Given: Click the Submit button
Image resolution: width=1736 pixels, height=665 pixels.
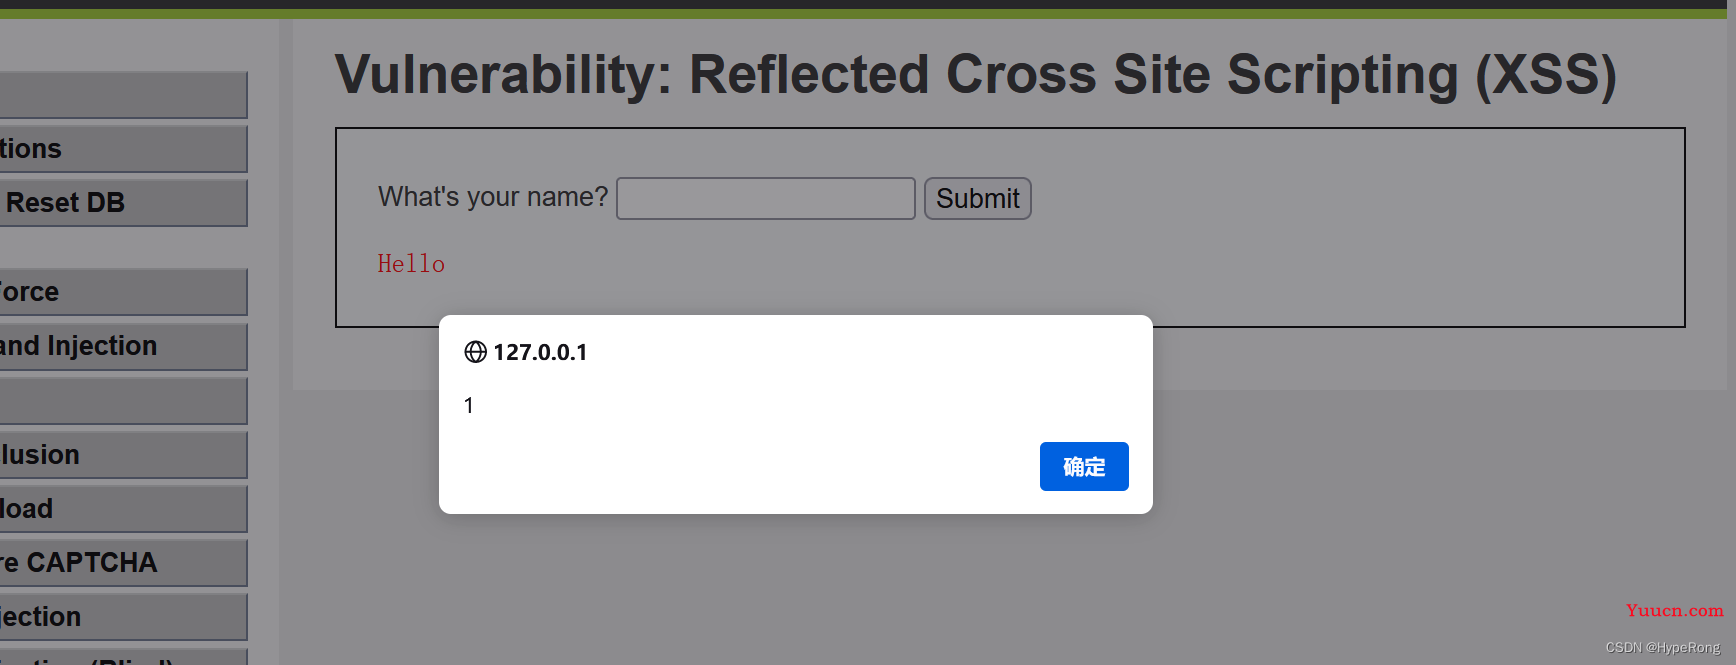Looking at the screenshot, I should (x=977, y=199).
